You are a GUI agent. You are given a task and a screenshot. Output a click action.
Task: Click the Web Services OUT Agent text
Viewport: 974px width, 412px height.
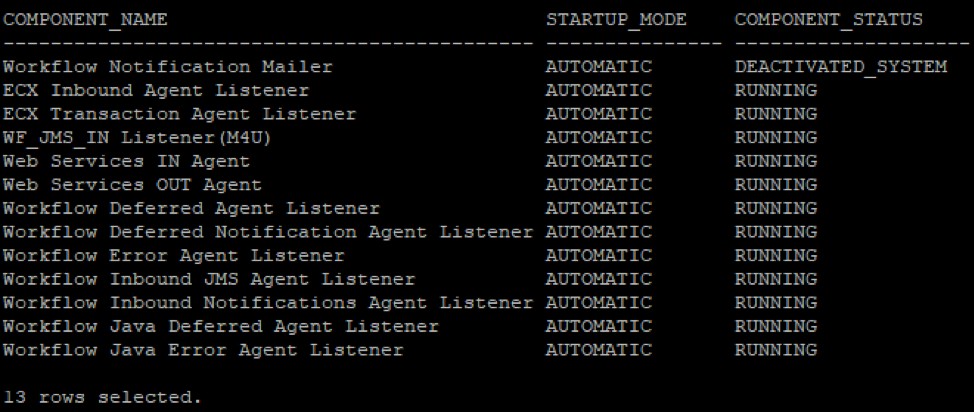tap(132, 185)
